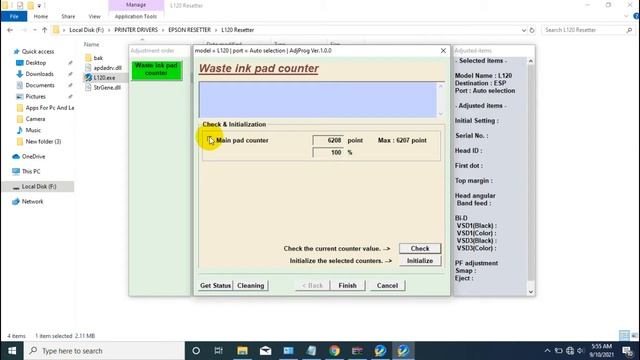Click the main pad counter point value field
The height and width of the screenshot is (360, 640).
[328, 140]
